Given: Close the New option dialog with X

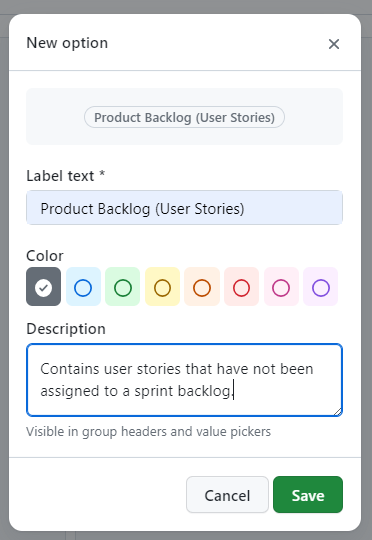Looking at the screenshot, I should click(334, 44).
